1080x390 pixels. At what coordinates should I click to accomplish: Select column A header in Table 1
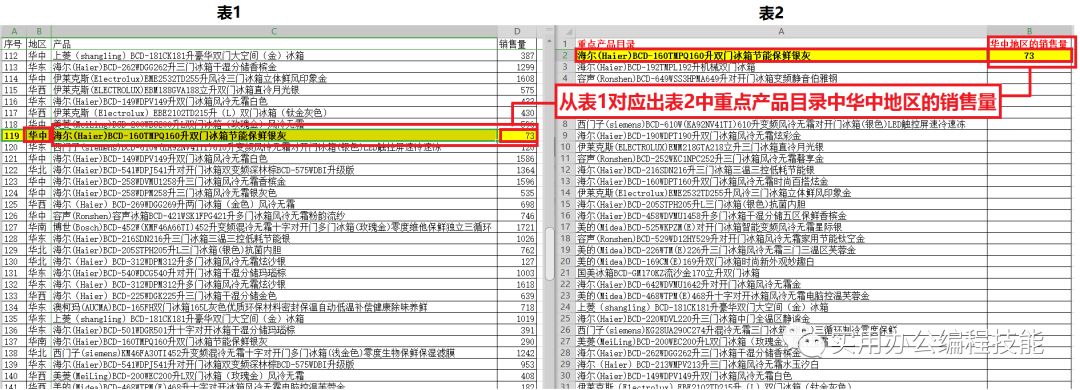(14, 32)
